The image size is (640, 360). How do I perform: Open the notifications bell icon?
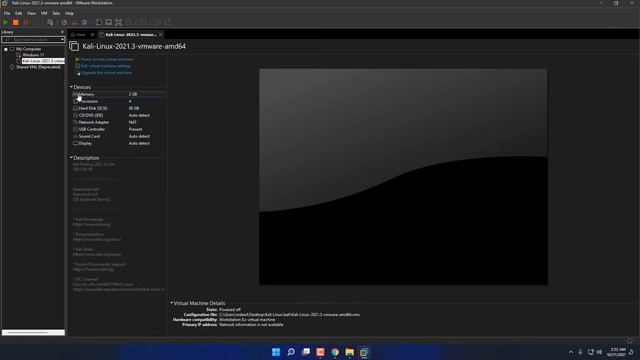[631, 352]
